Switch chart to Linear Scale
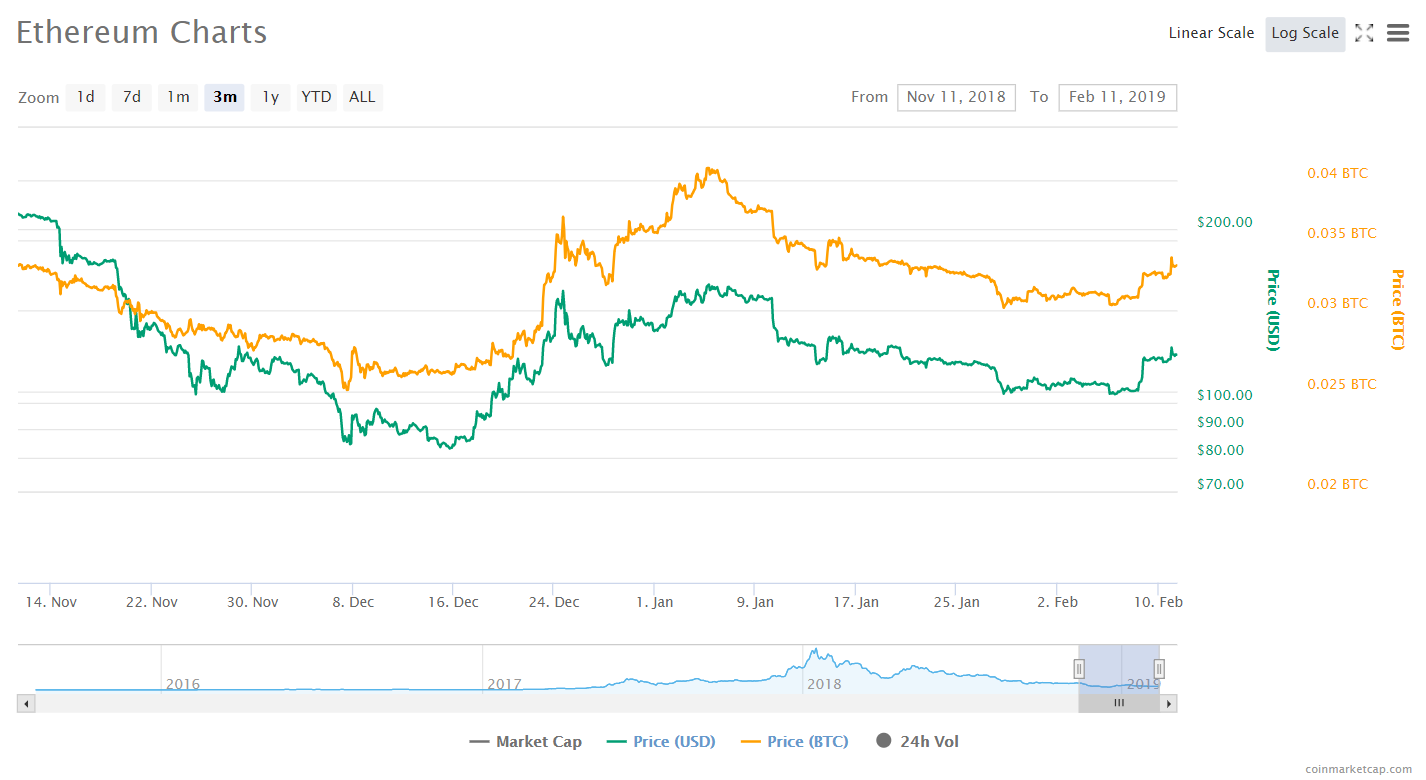 point(1211,32)
